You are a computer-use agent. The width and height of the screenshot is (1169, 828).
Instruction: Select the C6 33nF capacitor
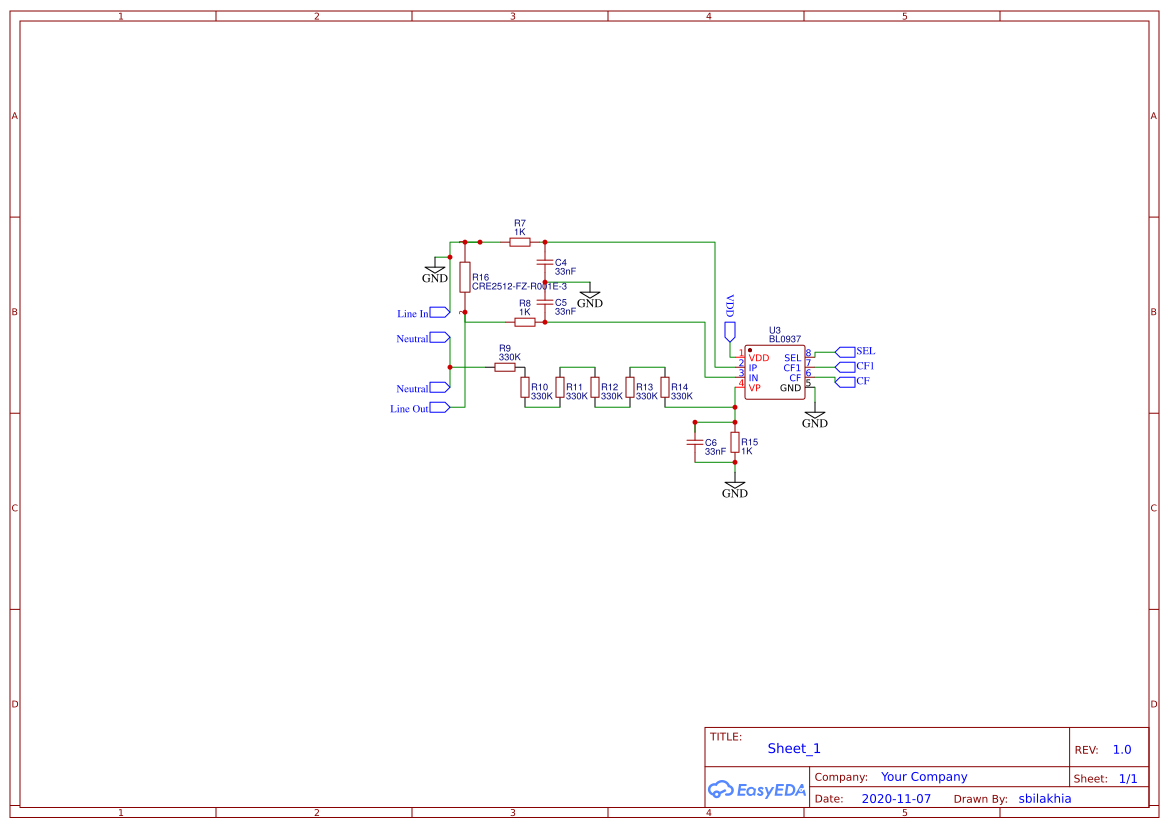695,442
